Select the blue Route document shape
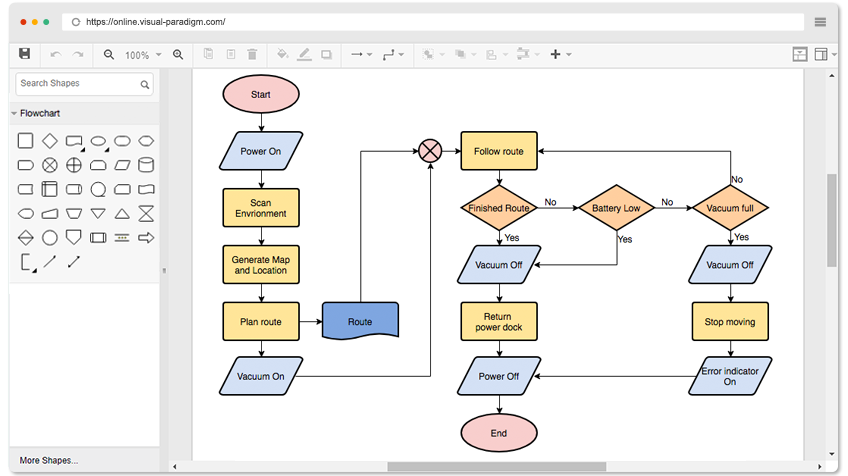The height and width of the screenshot is (476, 848). tap(360, 321)
